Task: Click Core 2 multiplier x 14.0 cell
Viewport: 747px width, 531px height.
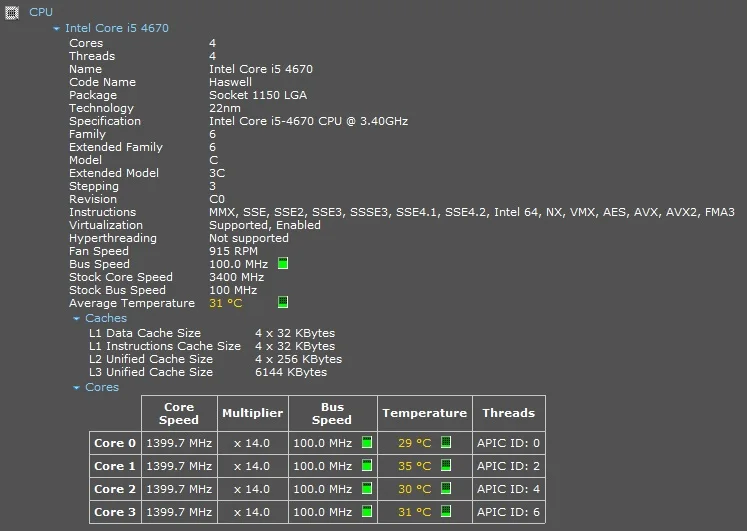Action: [x=252, y=489]
